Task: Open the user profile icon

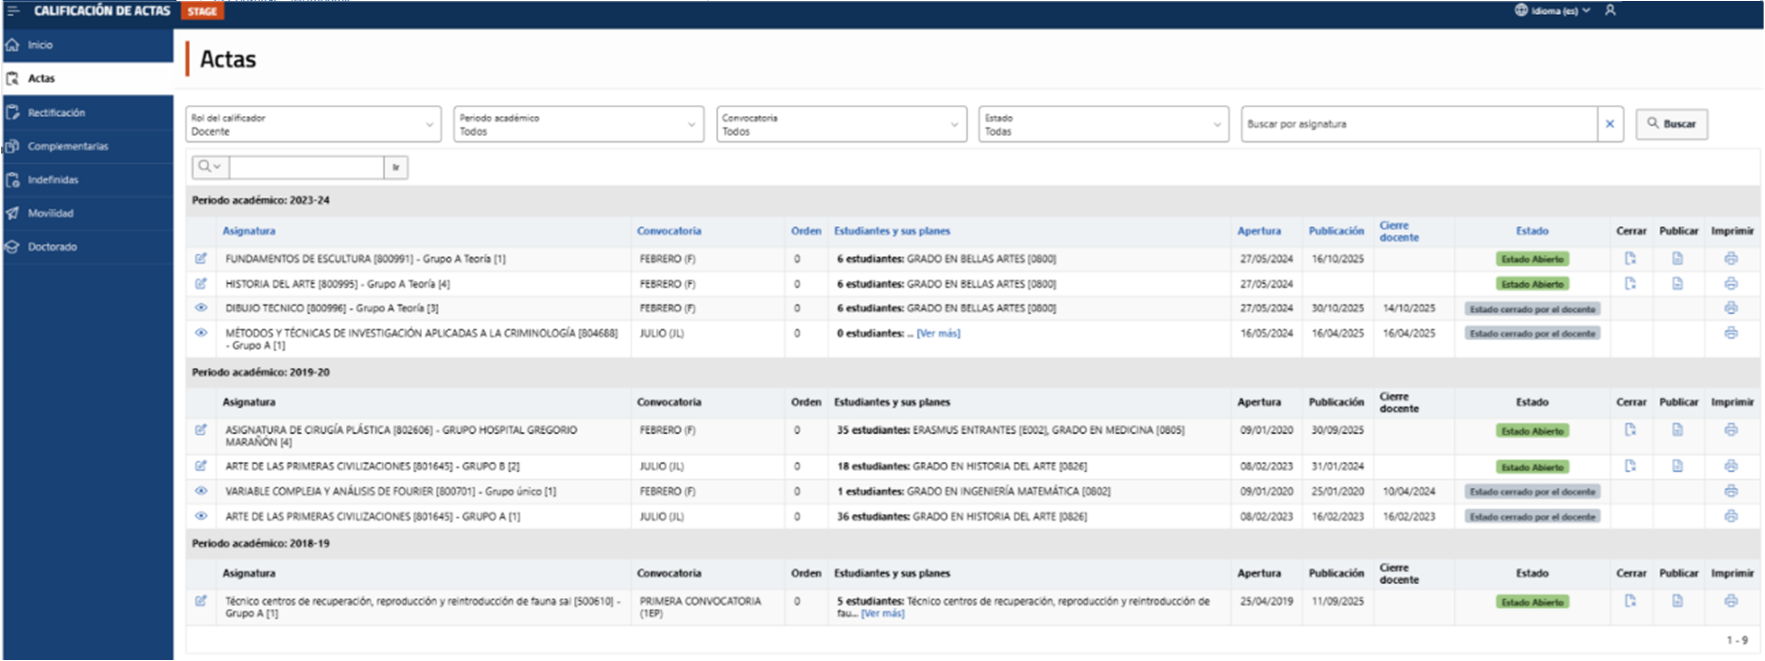Action: coord(1610,10)
